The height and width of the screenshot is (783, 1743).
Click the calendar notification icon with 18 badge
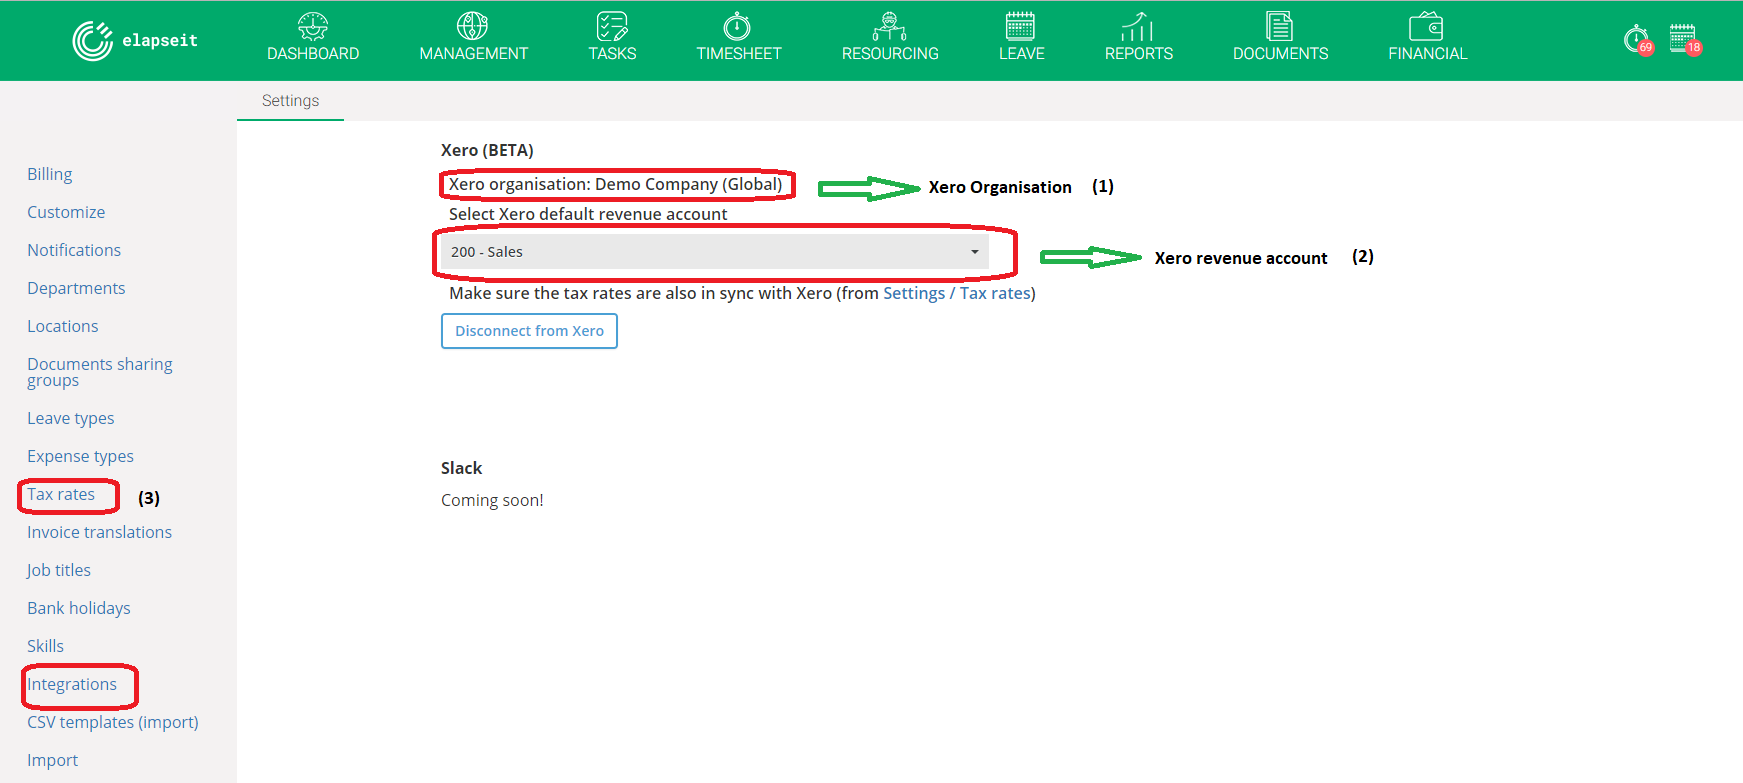click(1685, 40)
